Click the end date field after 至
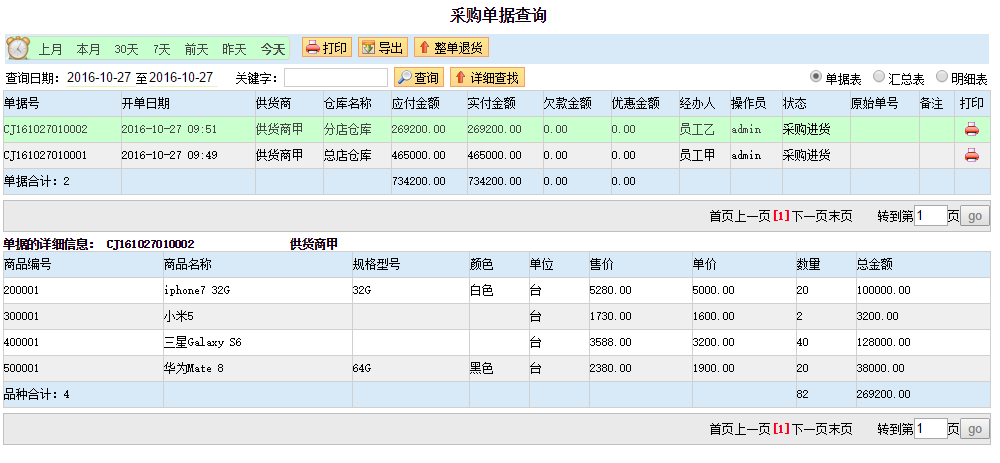Screen dimensions: 1000x463 coord(182,77)
